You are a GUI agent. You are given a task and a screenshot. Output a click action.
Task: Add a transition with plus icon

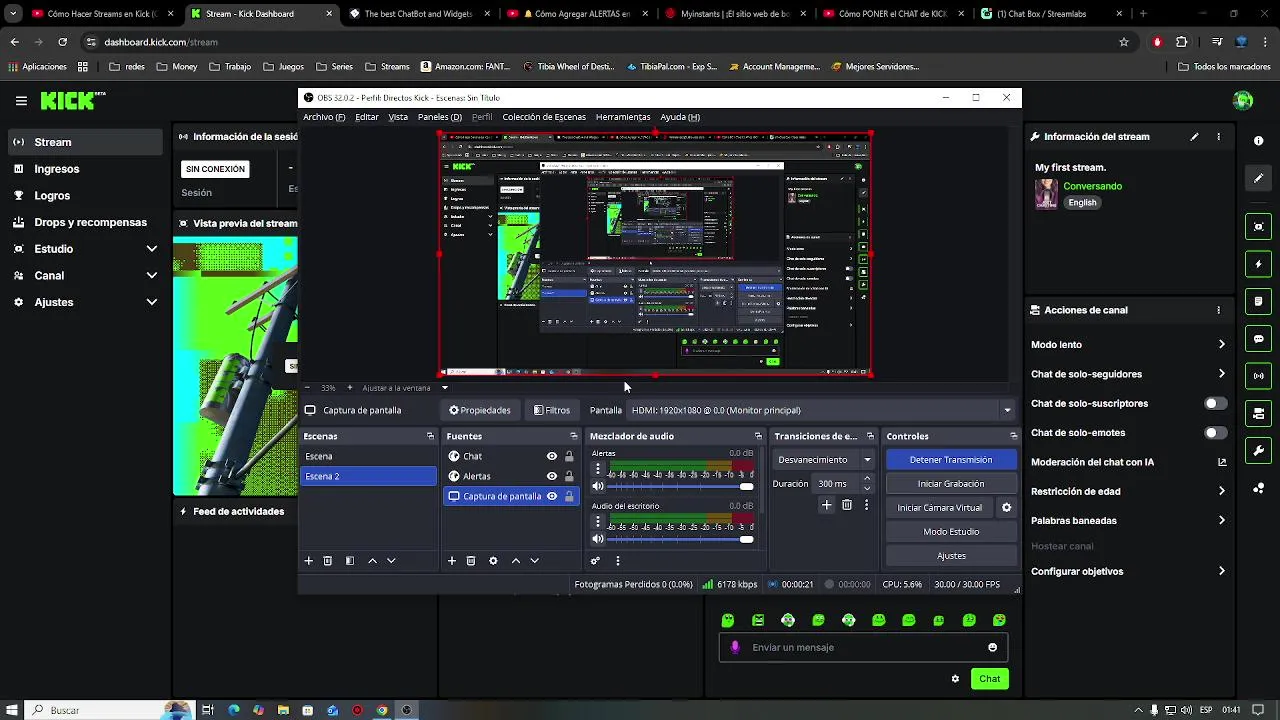(x=826, y=506)
